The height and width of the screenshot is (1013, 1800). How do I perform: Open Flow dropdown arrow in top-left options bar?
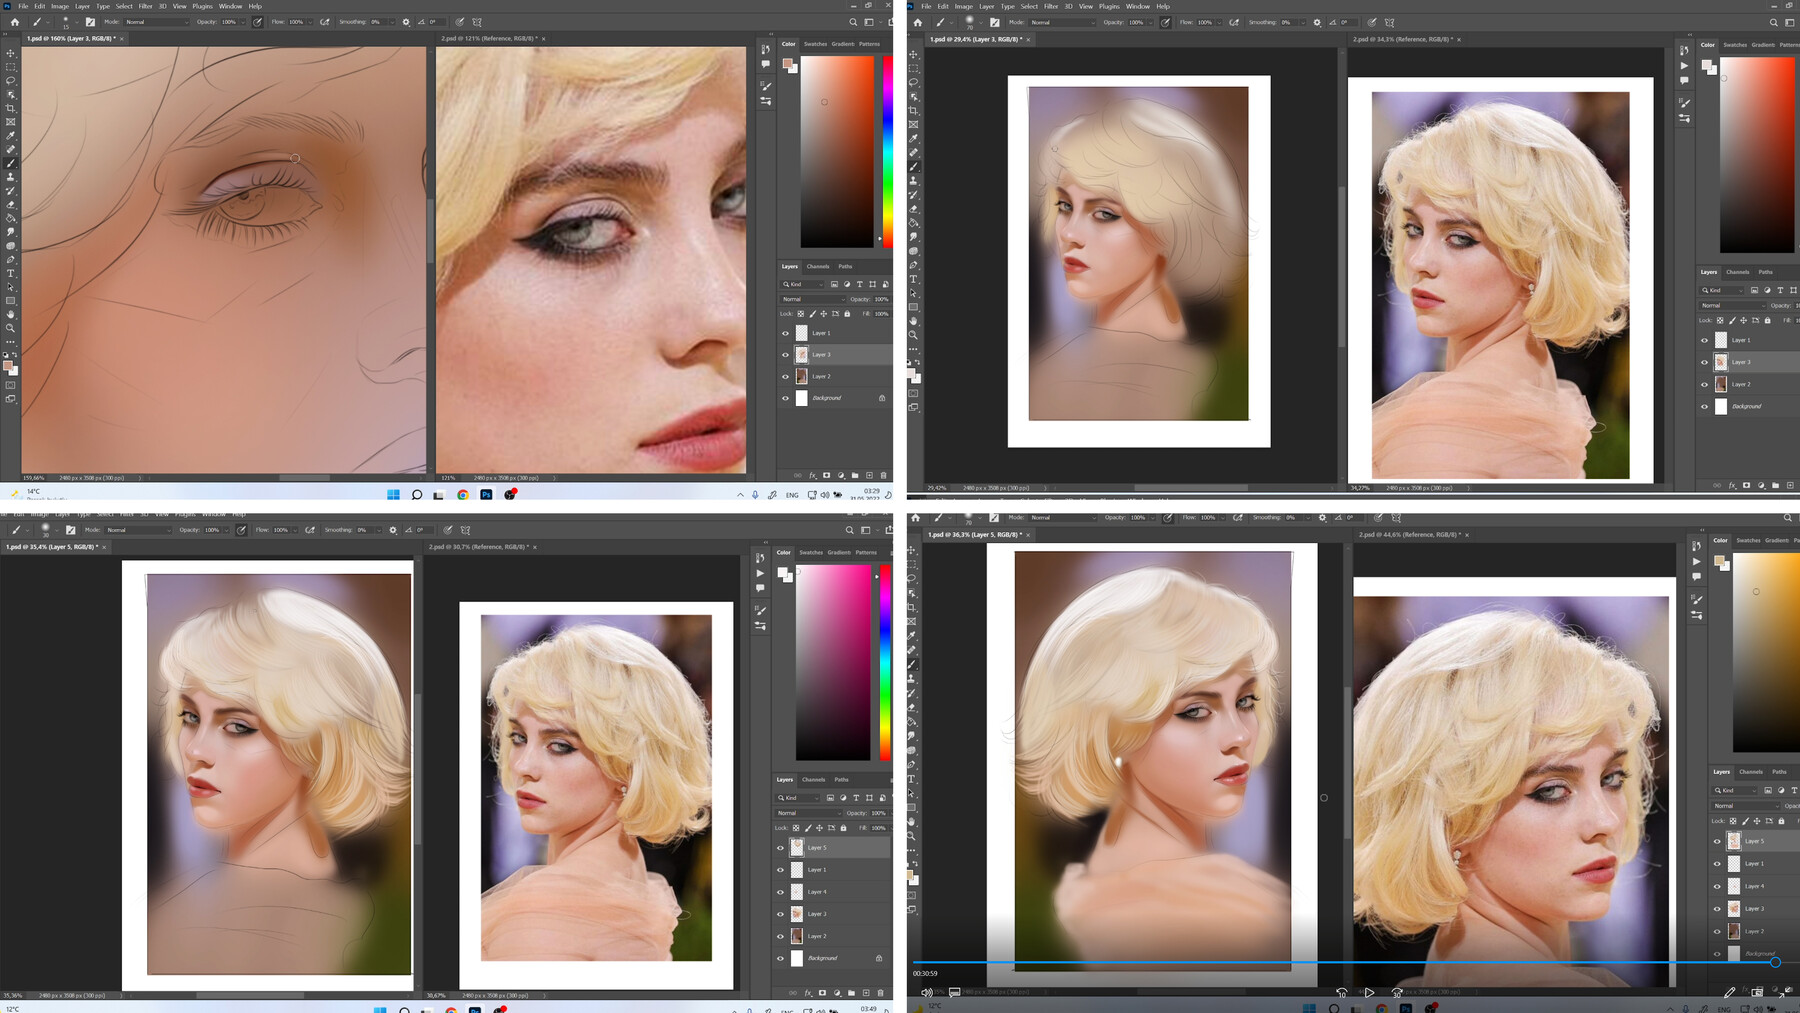pyautogui.click(x=309, y=22)
